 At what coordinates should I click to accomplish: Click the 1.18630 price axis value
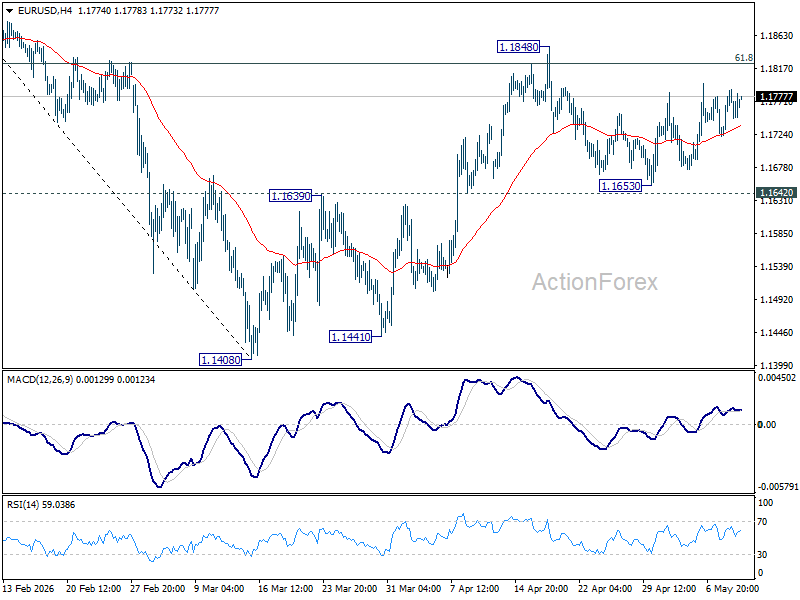pyautogui.click(x=777, y=36)
